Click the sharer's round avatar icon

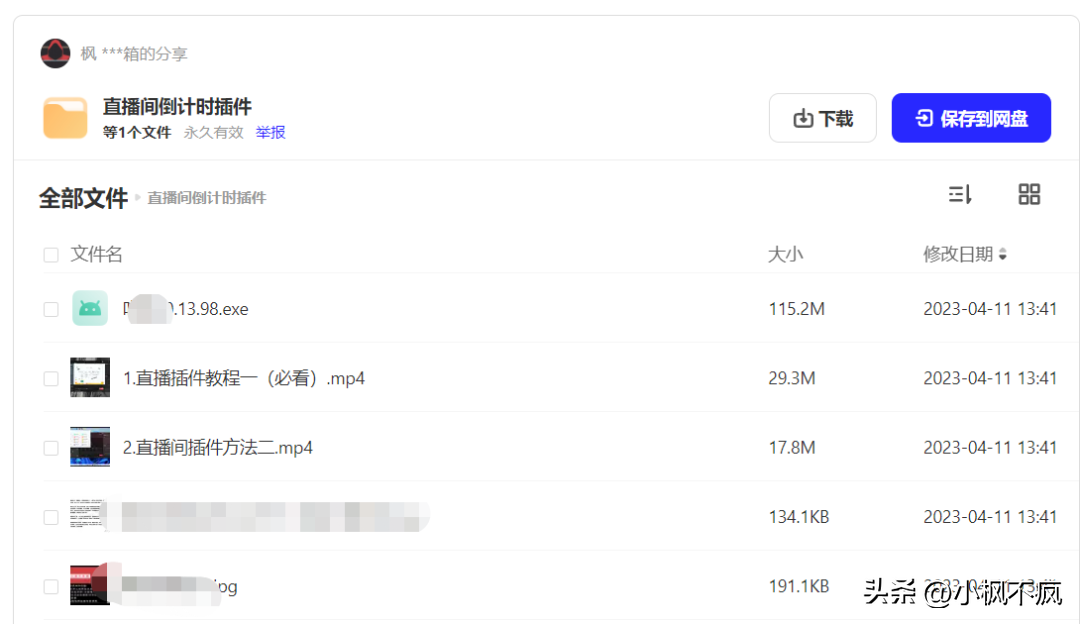[x=55, y=53]
